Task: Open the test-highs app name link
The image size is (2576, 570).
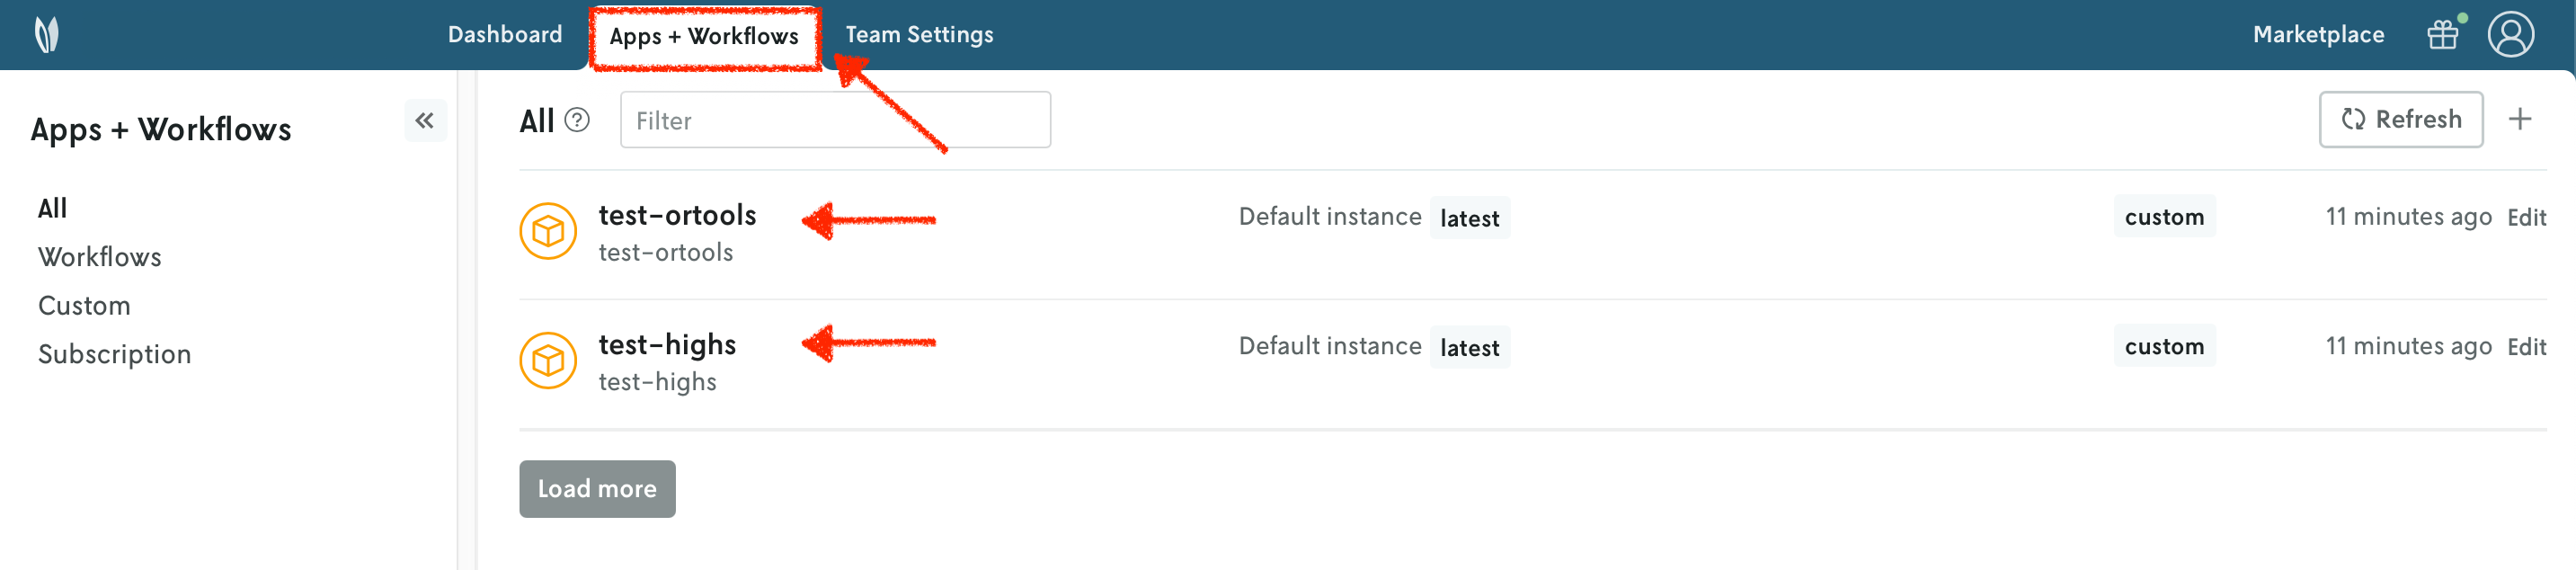Action: 667,345
